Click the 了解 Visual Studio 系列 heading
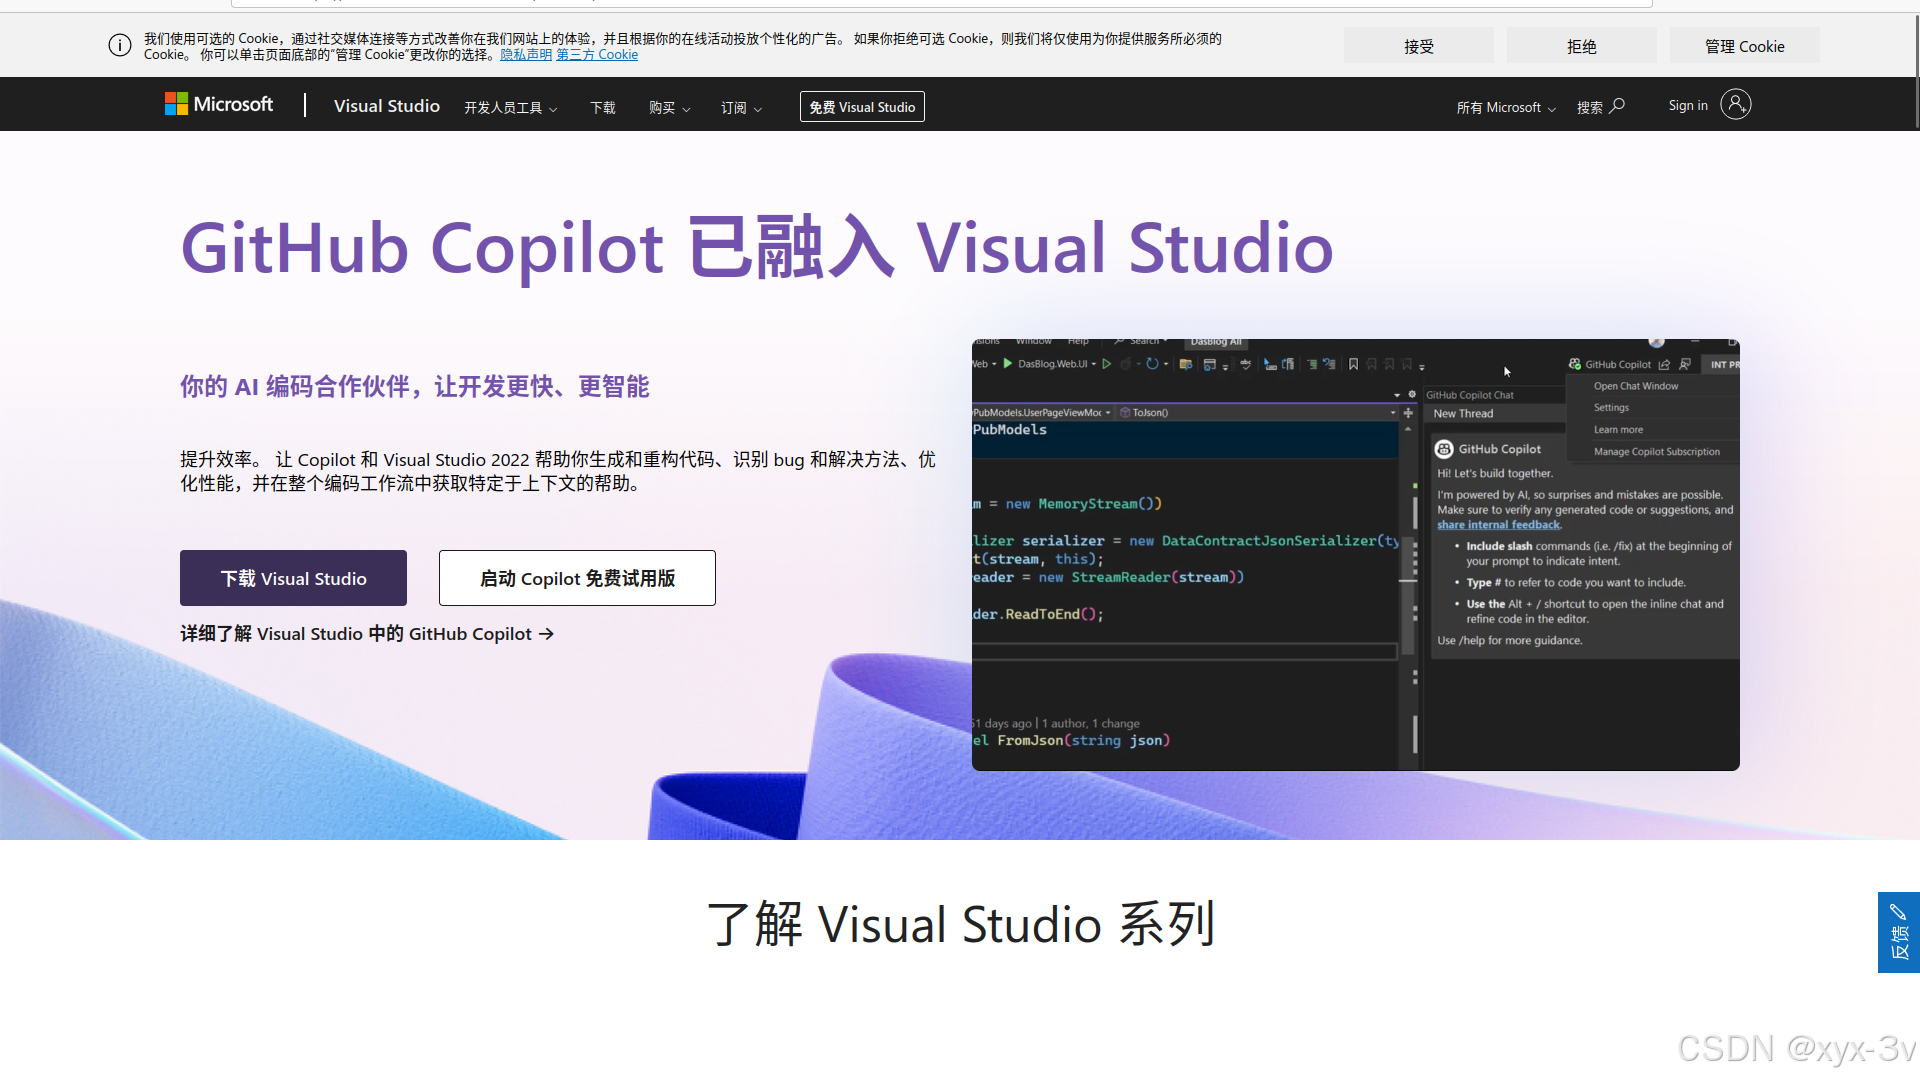The width and height of the screenshot is (1920, 1080). coord(961,924)
